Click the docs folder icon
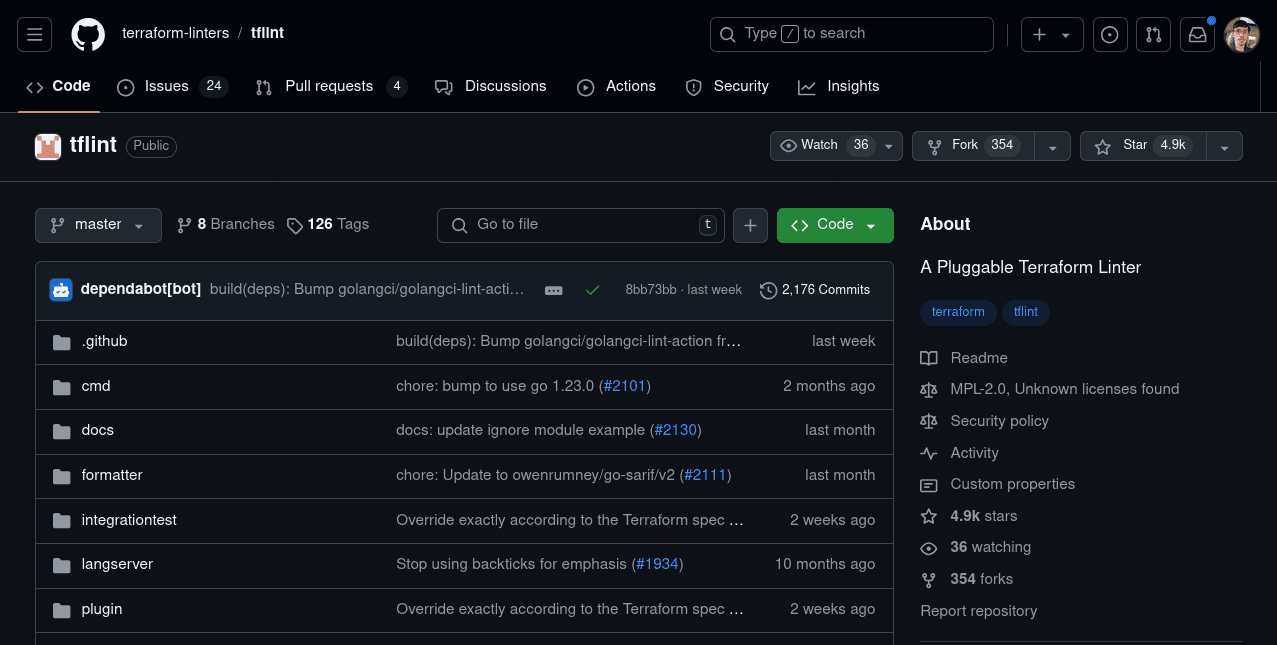Image resolution: width=1277 pixels, height=645 pixels. [62, 431]
